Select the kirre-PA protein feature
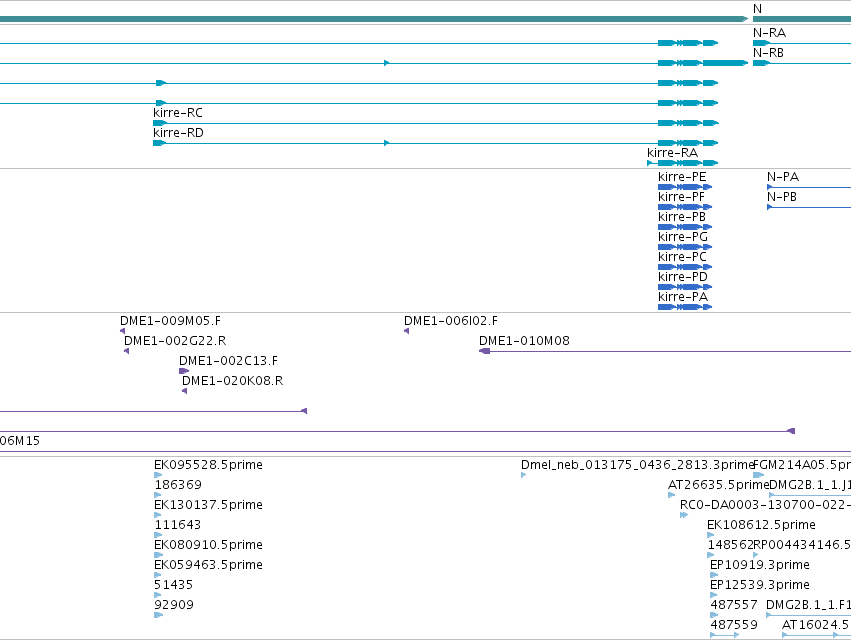The height and width of the screenshot is (640, 851). [684, 307]
